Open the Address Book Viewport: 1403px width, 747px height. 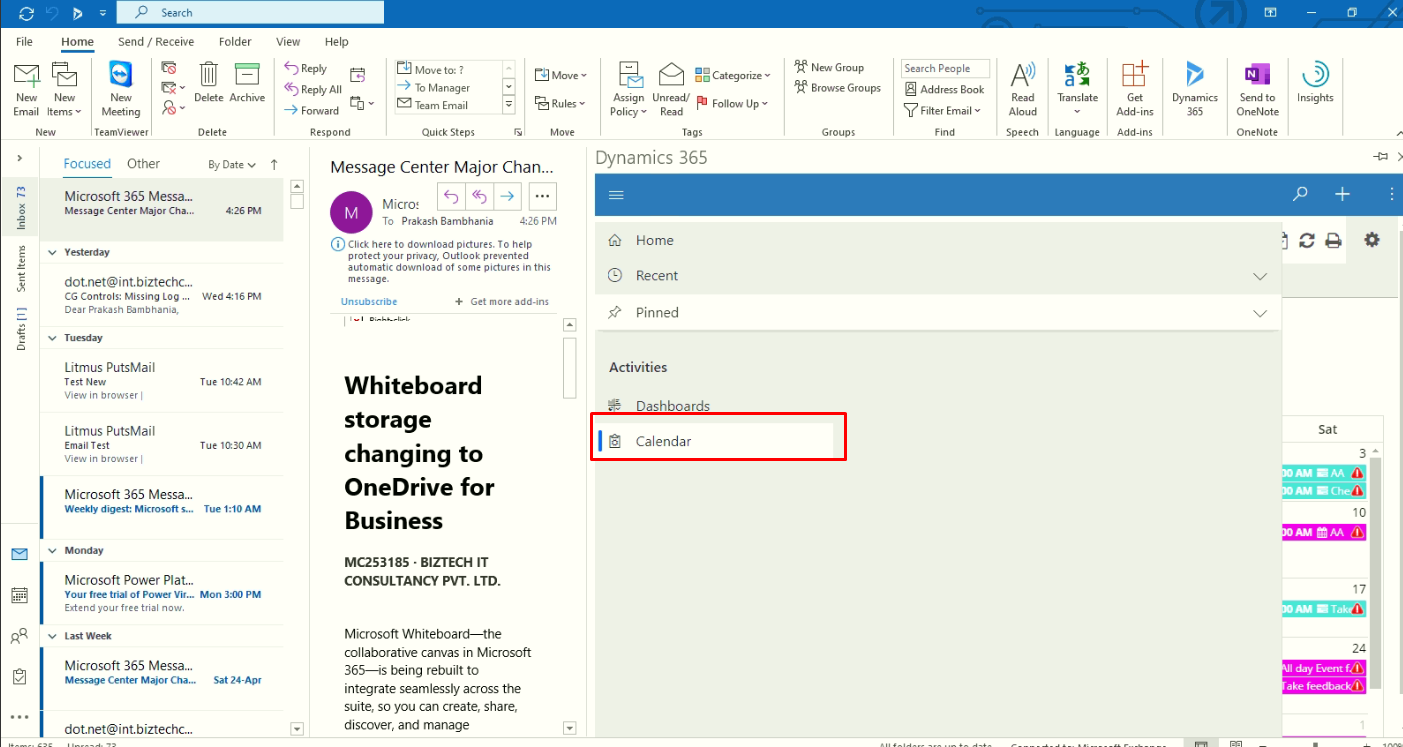coord(945,90)
